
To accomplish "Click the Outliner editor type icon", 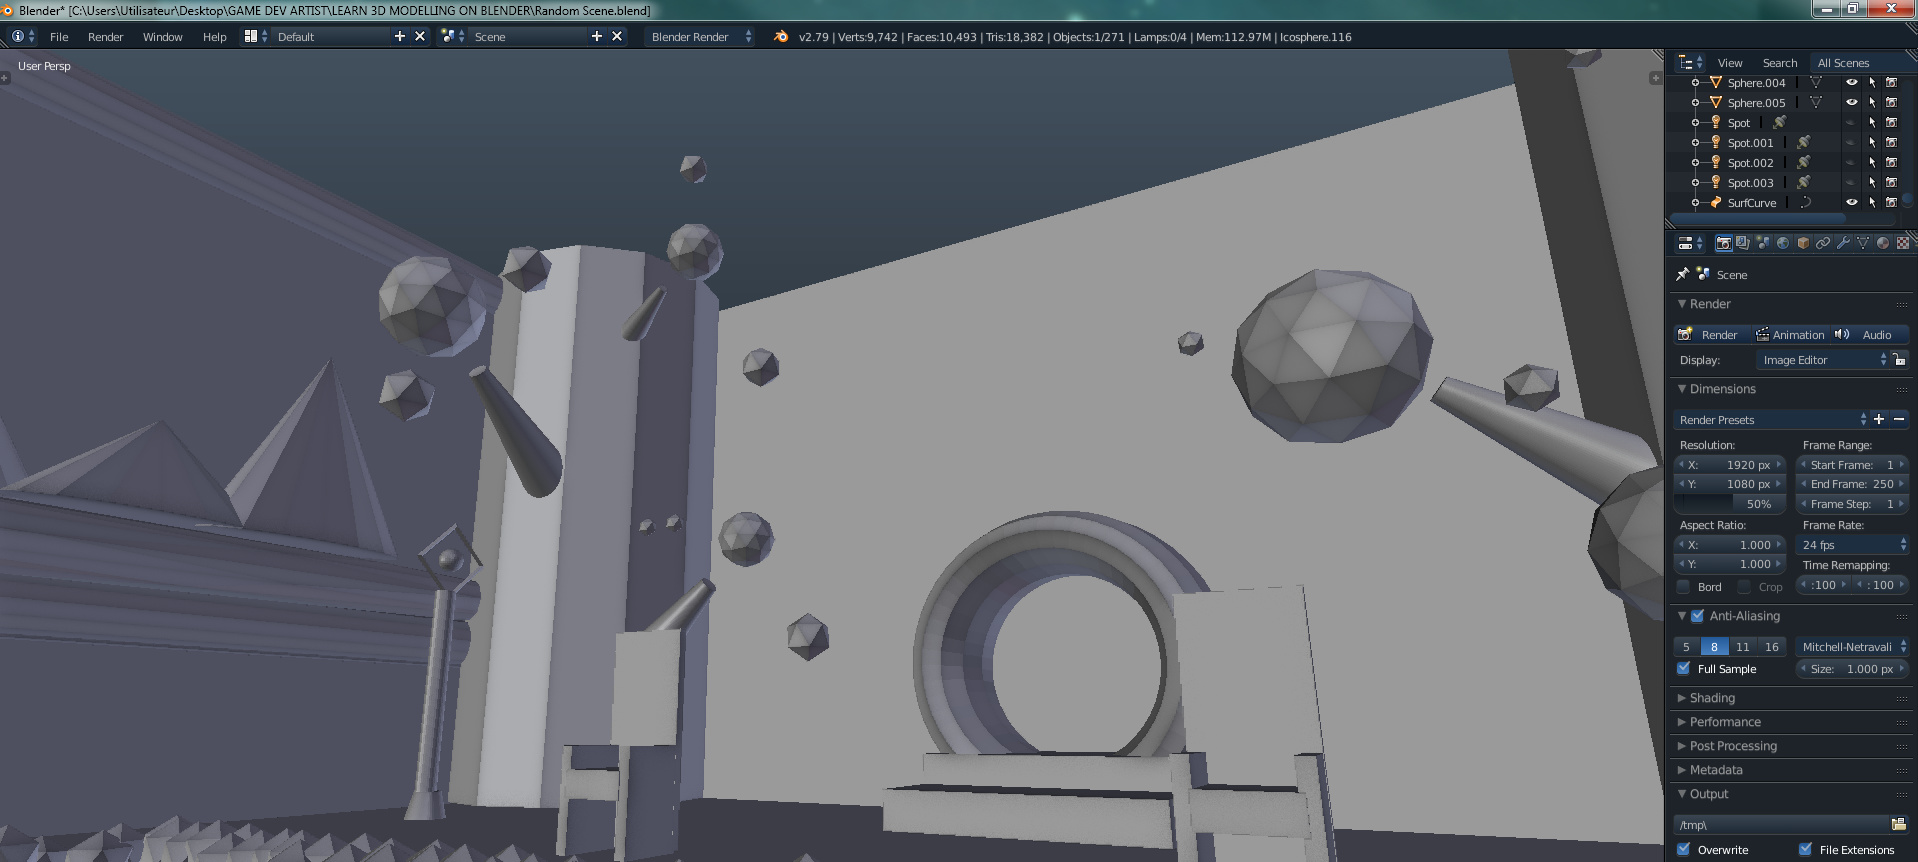I will click(x=1690, y=62).
